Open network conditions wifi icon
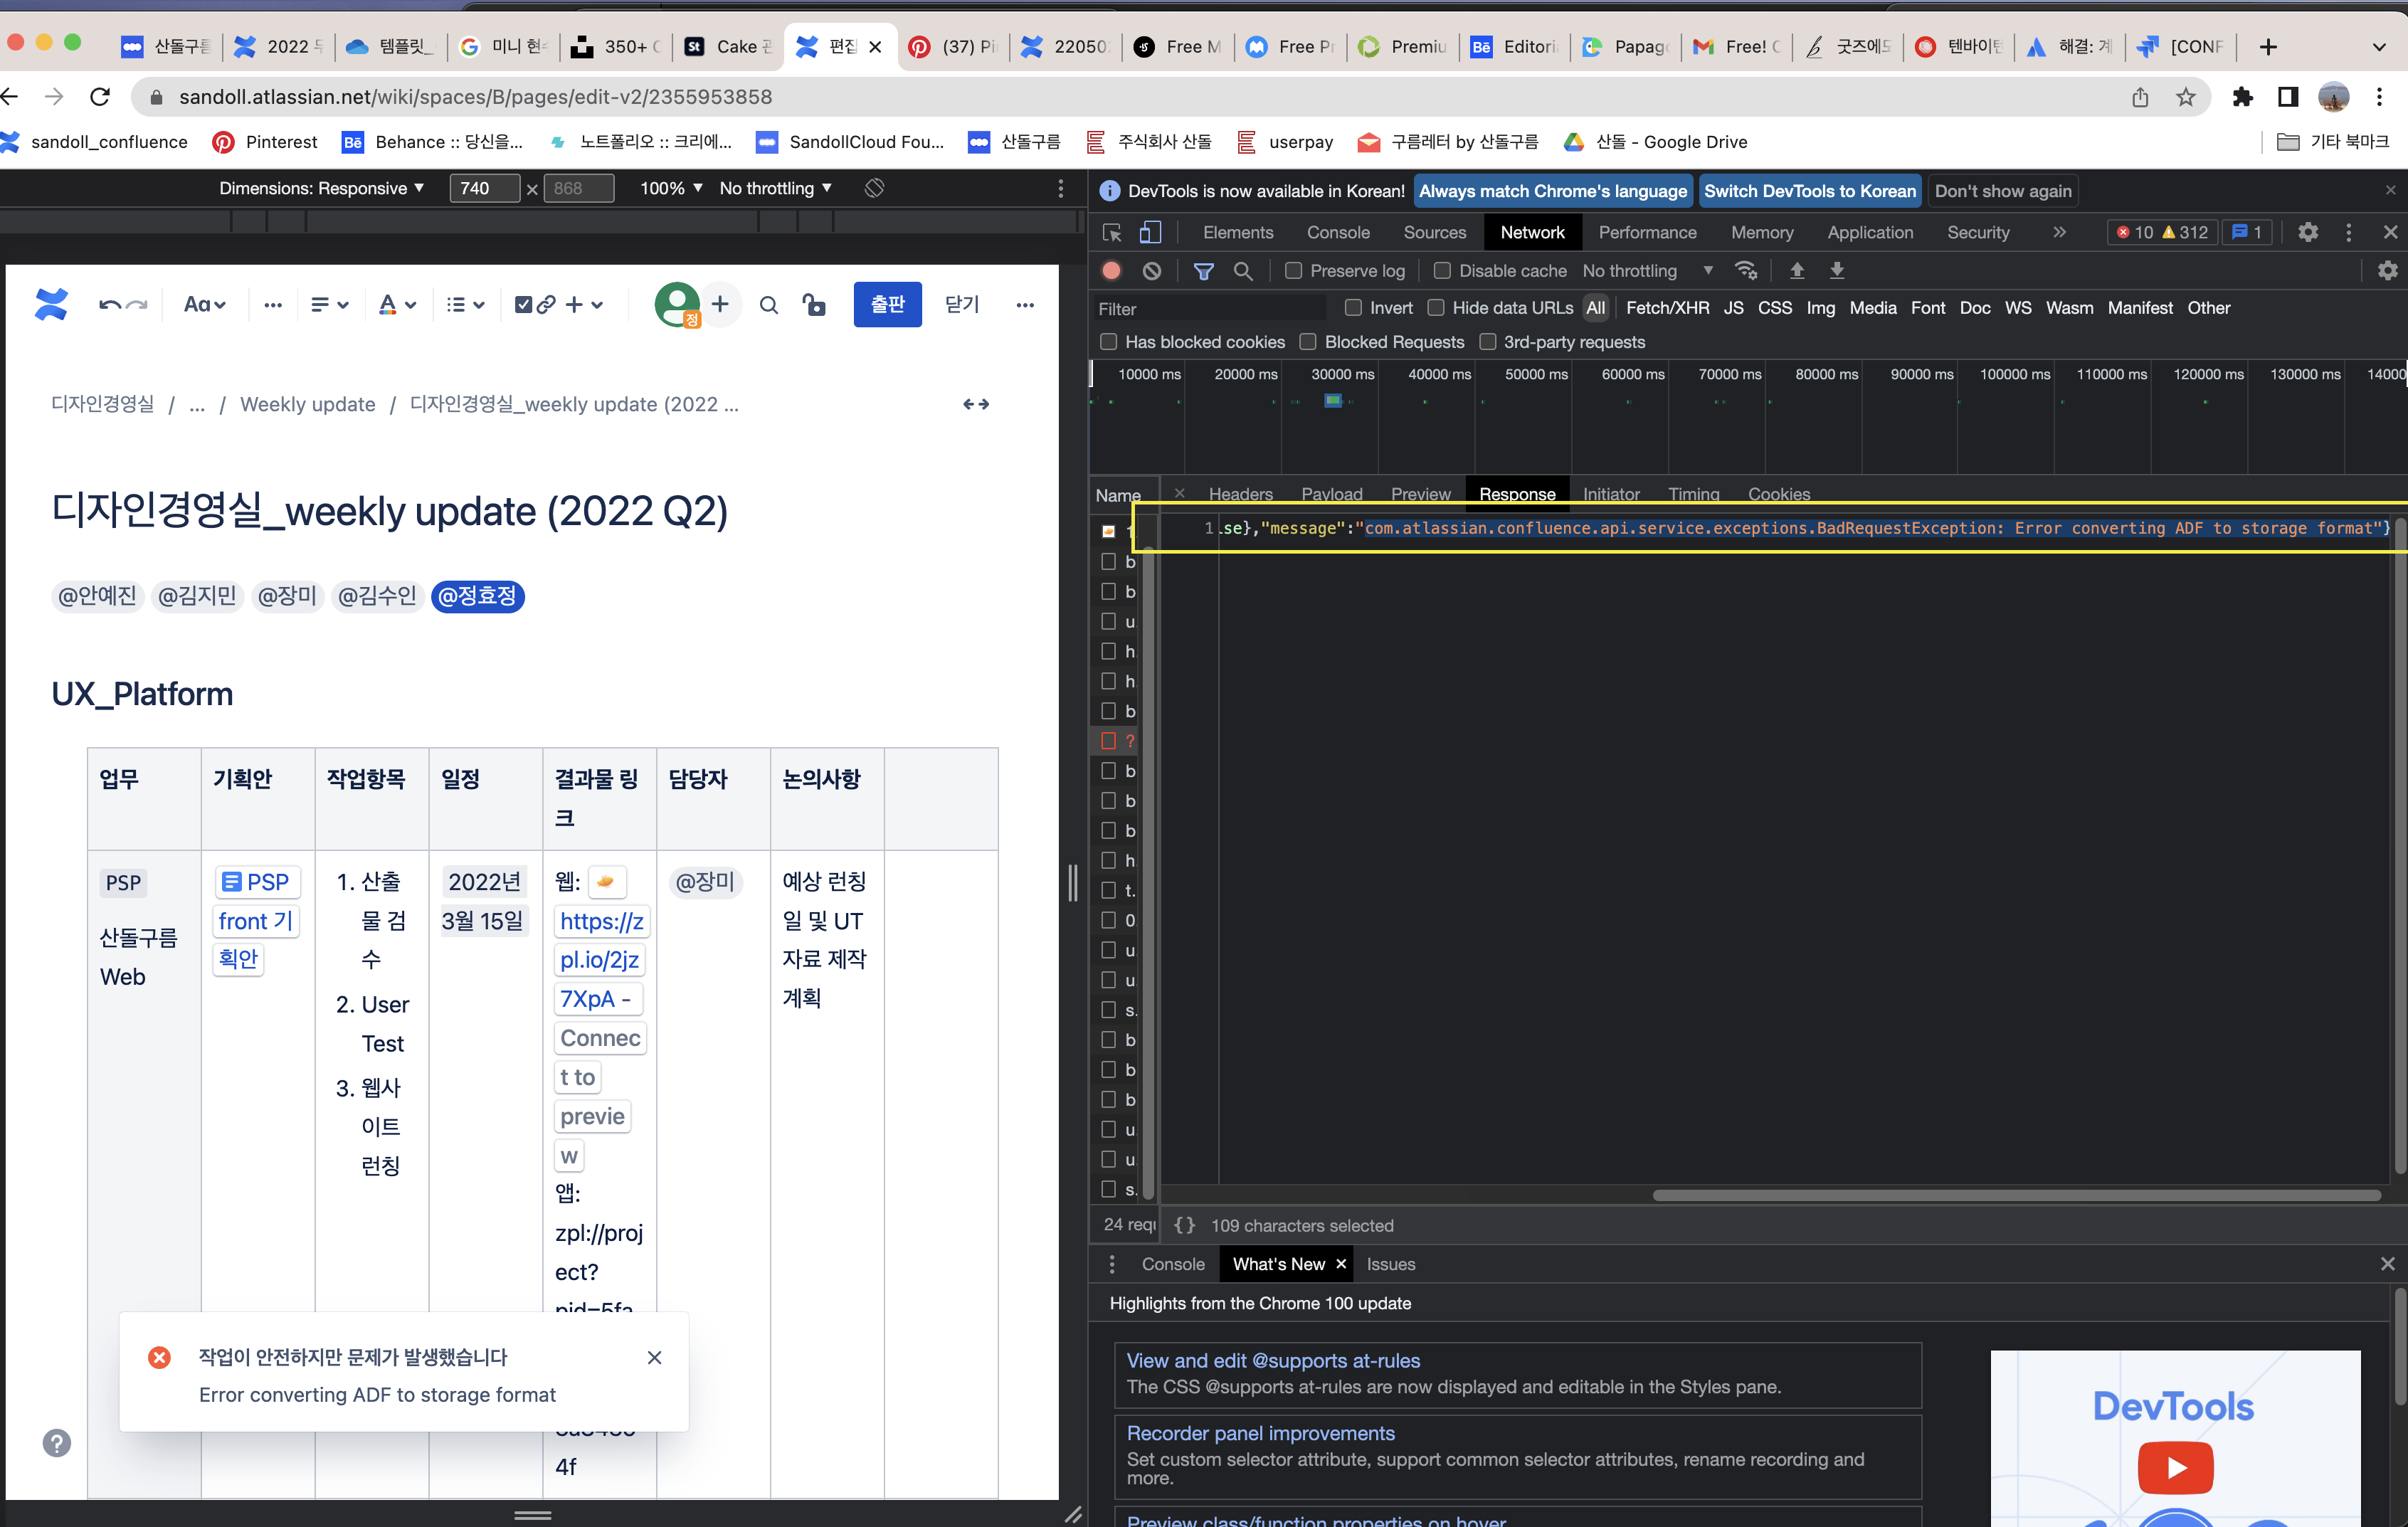The width and height of the screenshot is (2408, 1527). tap(1746, 270)
